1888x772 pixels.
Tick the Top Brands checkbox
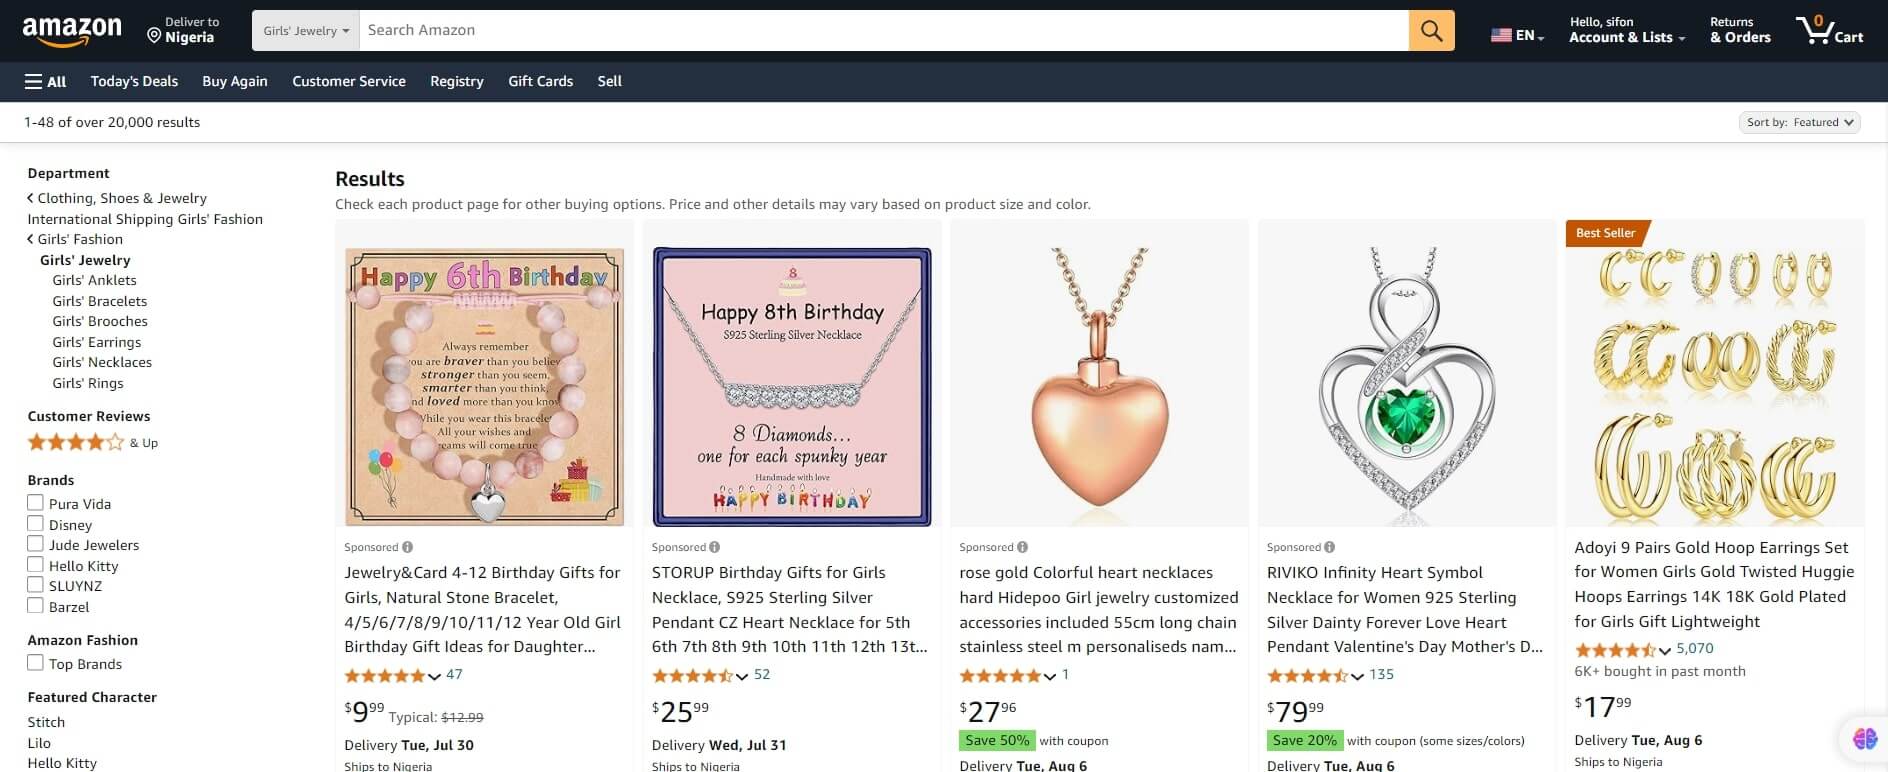[x=35, y=663]
